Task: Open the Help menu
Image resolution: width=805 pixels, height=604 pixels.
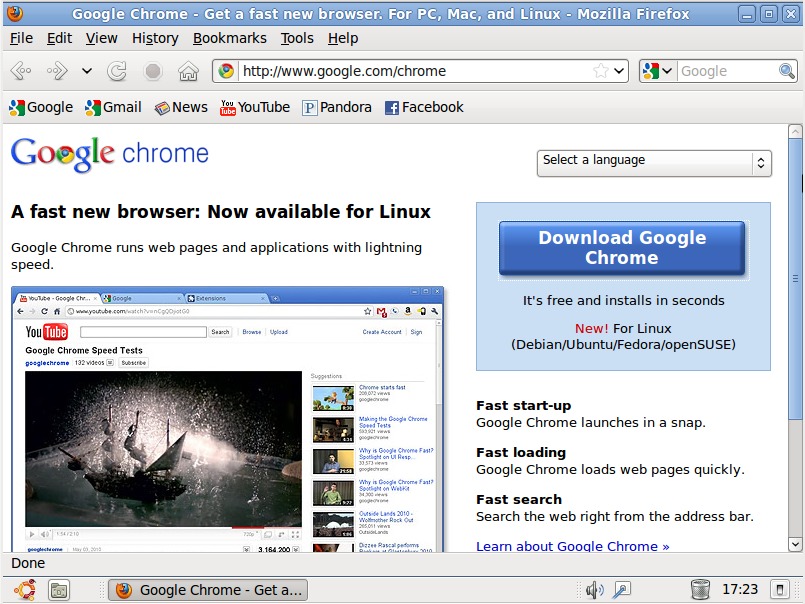Action: [x=343, y=38]
